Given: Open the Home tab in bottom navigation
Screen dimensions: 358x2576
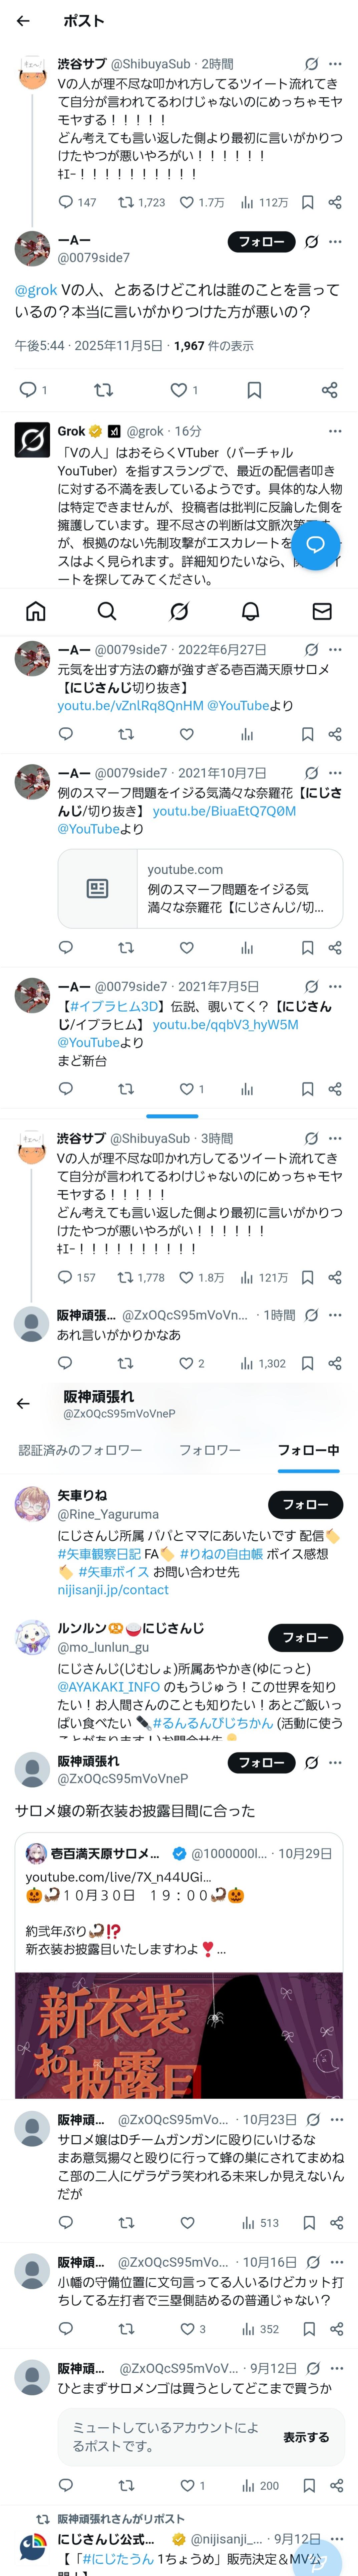Looking at the screenshot, I should tap(36, 611).
